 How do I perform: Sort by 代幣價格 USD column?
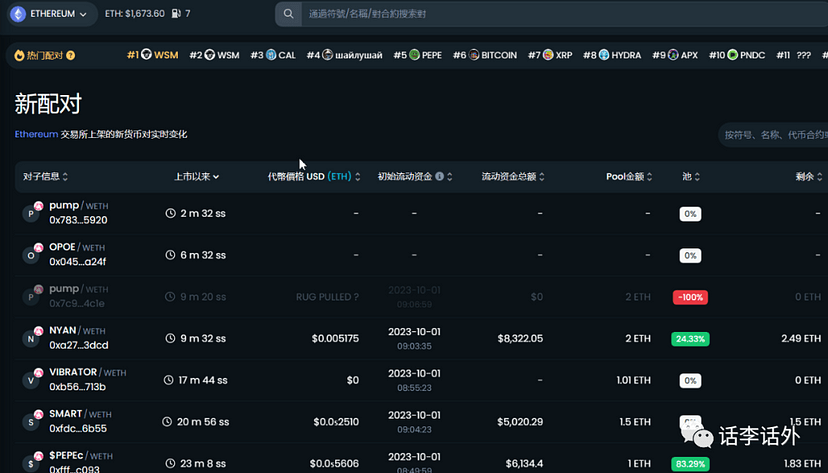coord(314,176)
